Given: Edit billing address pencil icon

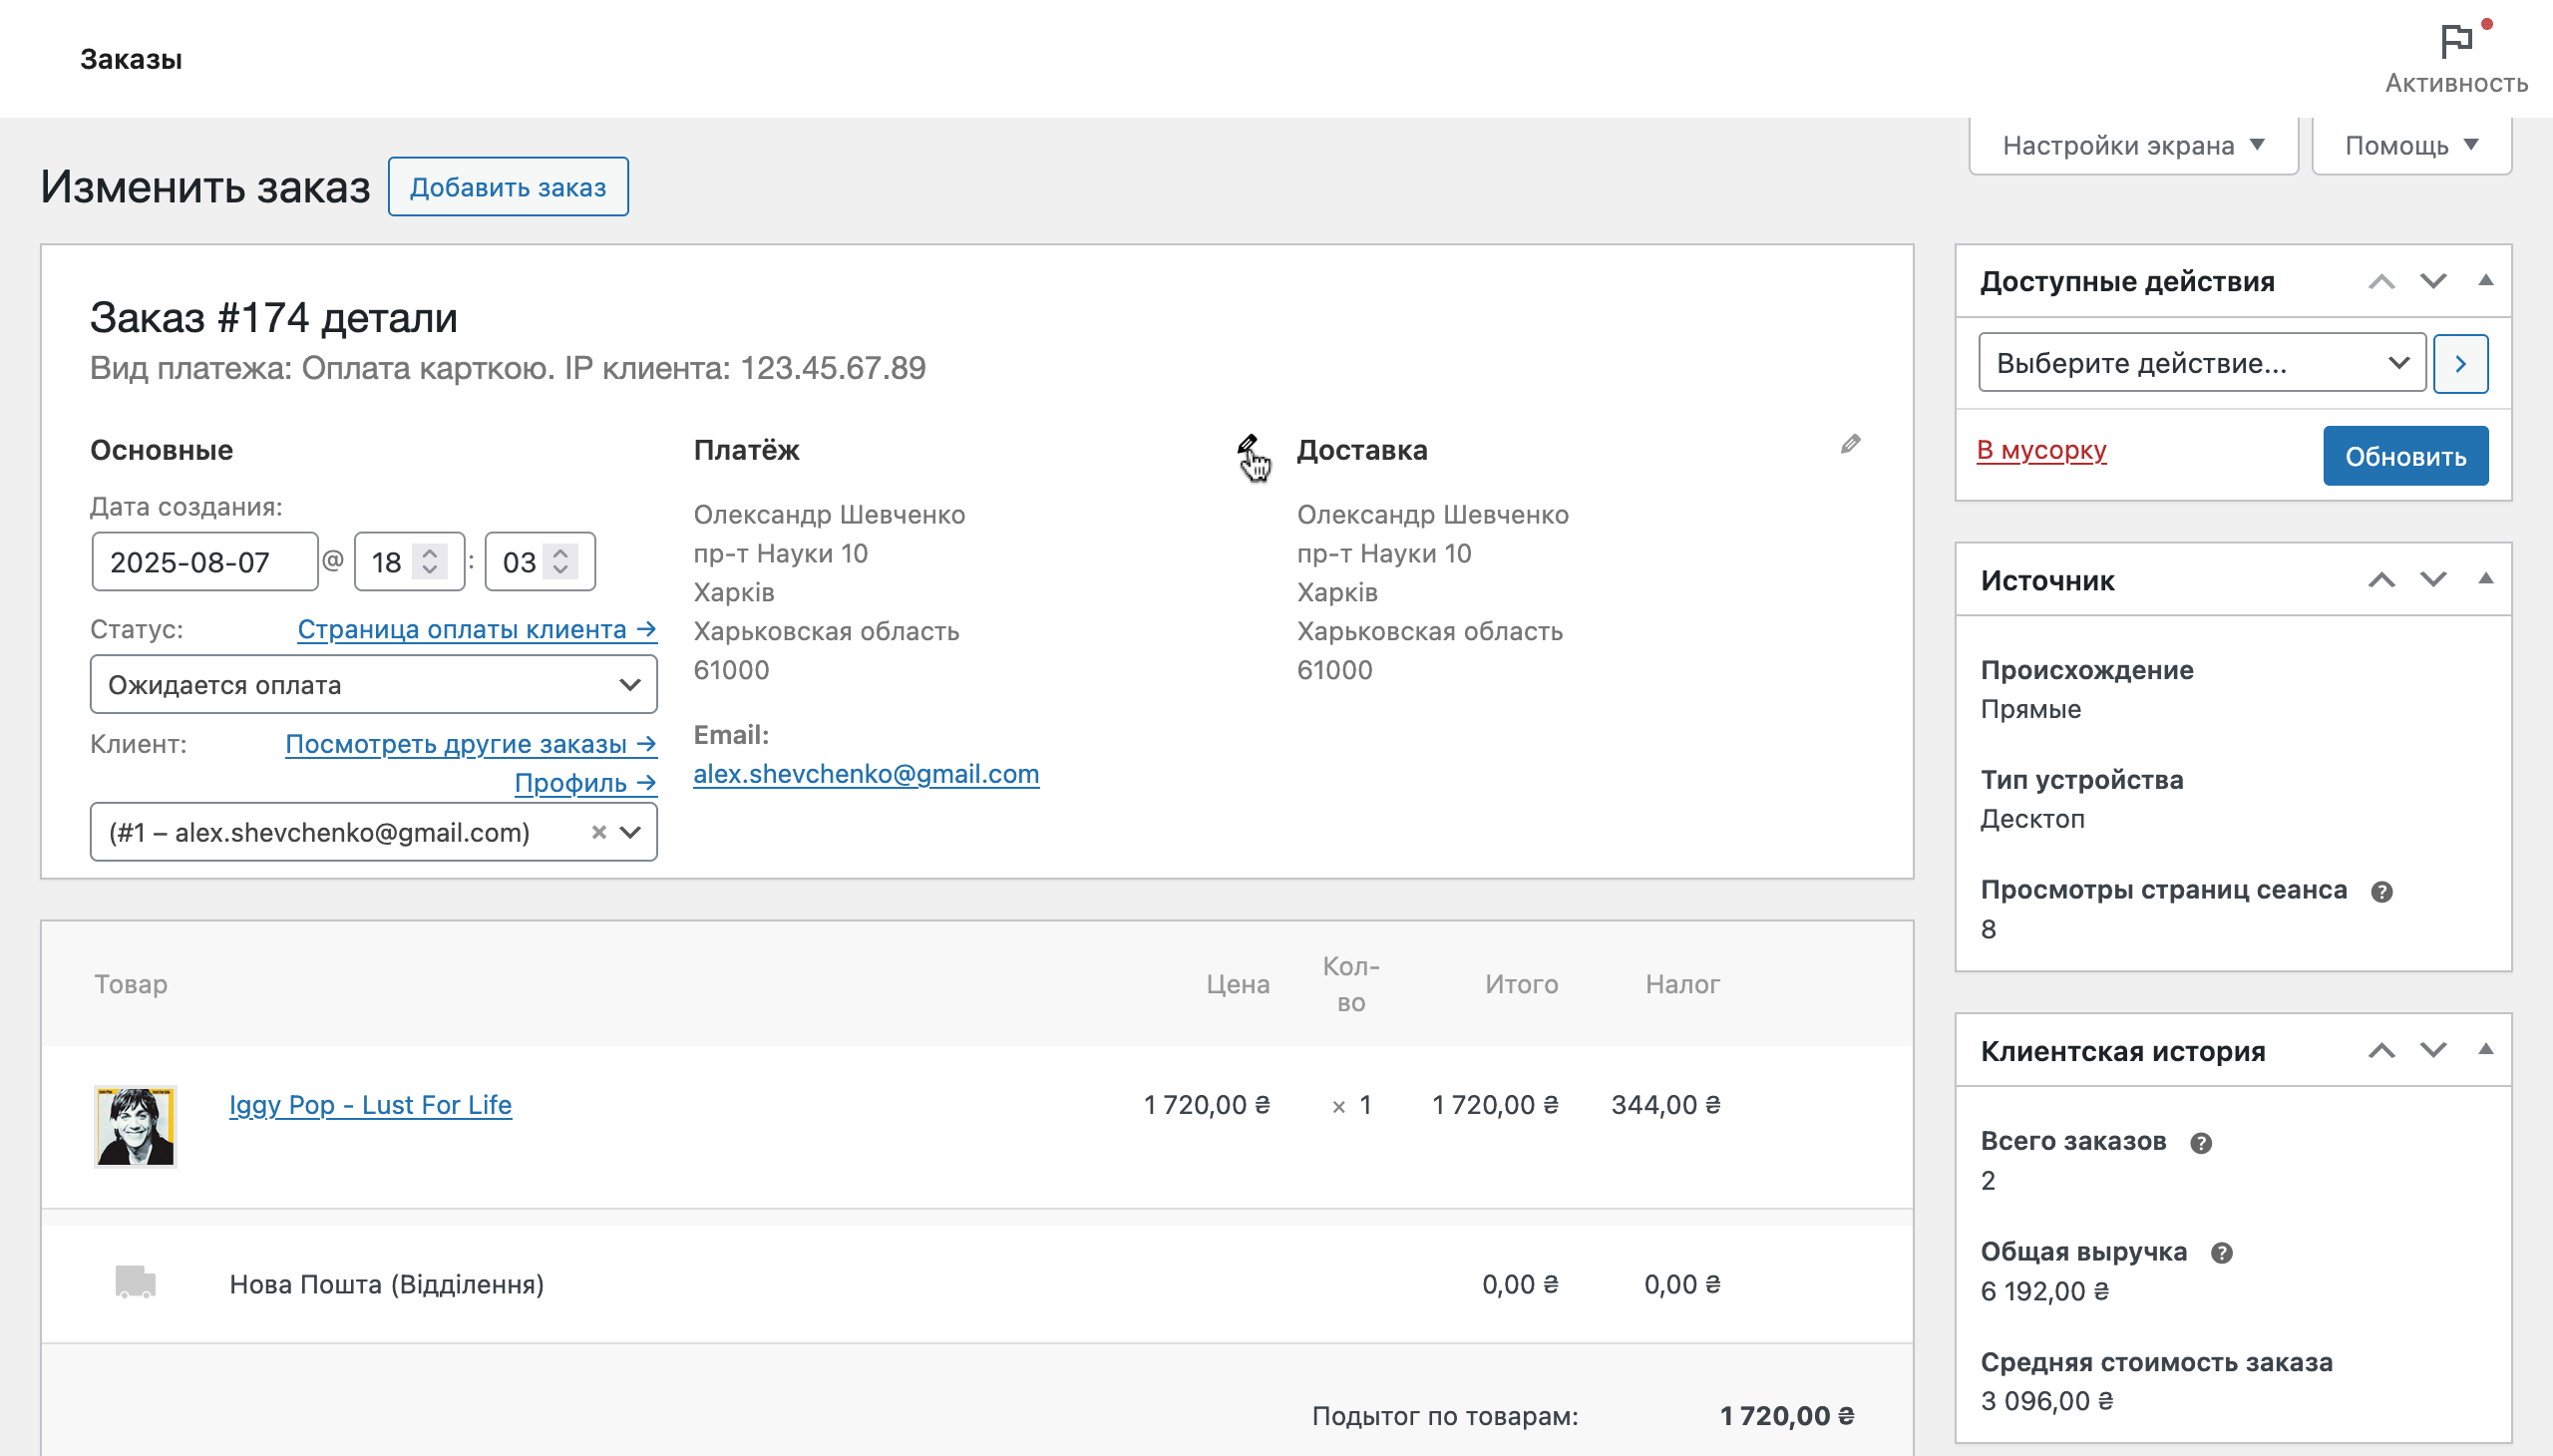Looking at the screenshot, I should tap(1248, 444).
